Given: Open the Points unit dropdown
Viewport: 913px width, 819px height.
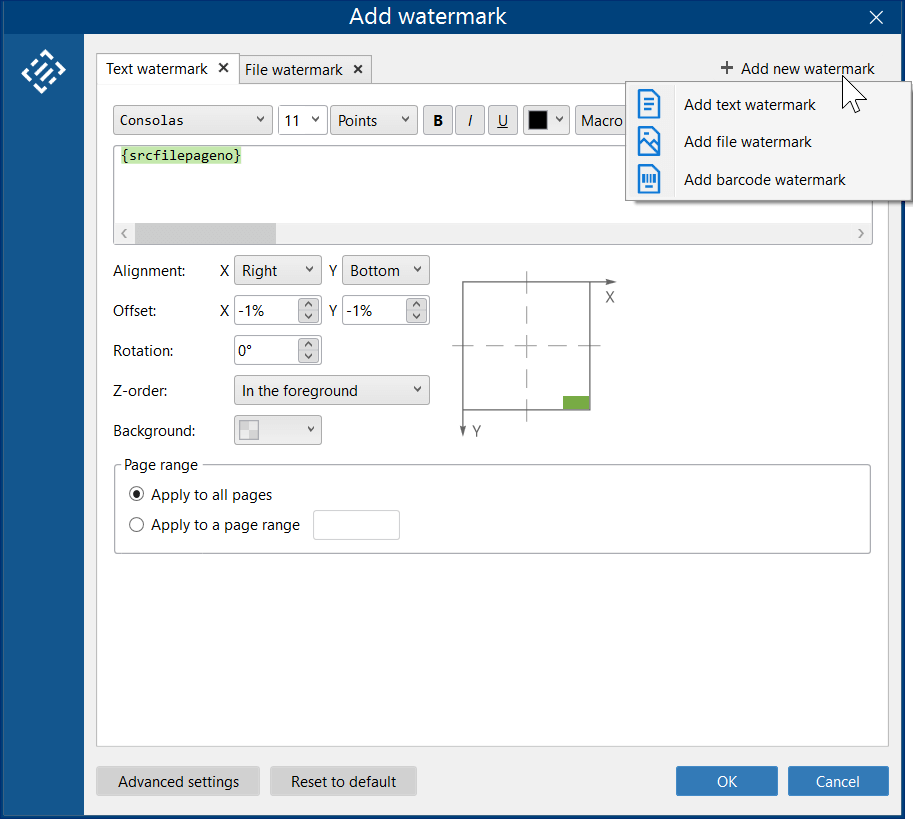Looking at the screenshot, I should [374, 120].
